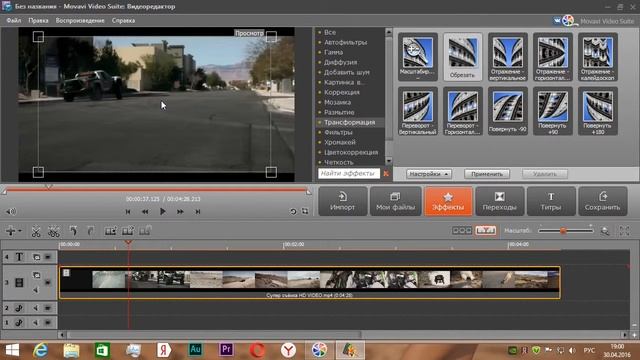Select the Супер съемка HD VIDEO.mp4 clip
The image size is (640, 360).
(310, 282)
